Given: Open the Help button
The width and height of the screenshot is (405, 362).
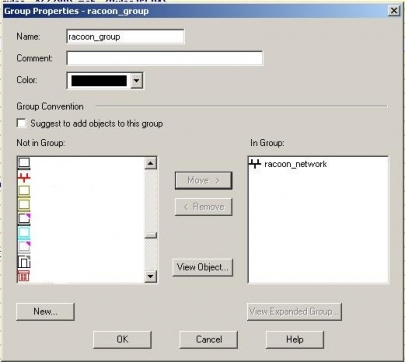Looking at the screenshot, I should [295, 339].
